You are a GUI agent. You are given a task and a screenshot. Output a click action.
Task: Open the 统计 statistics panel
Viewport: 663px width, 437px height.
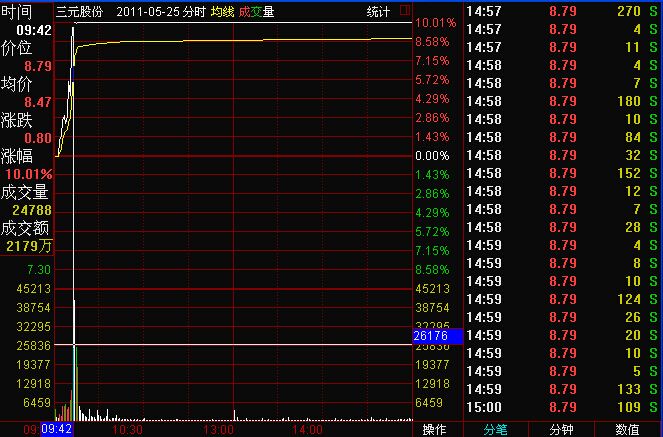379,12
